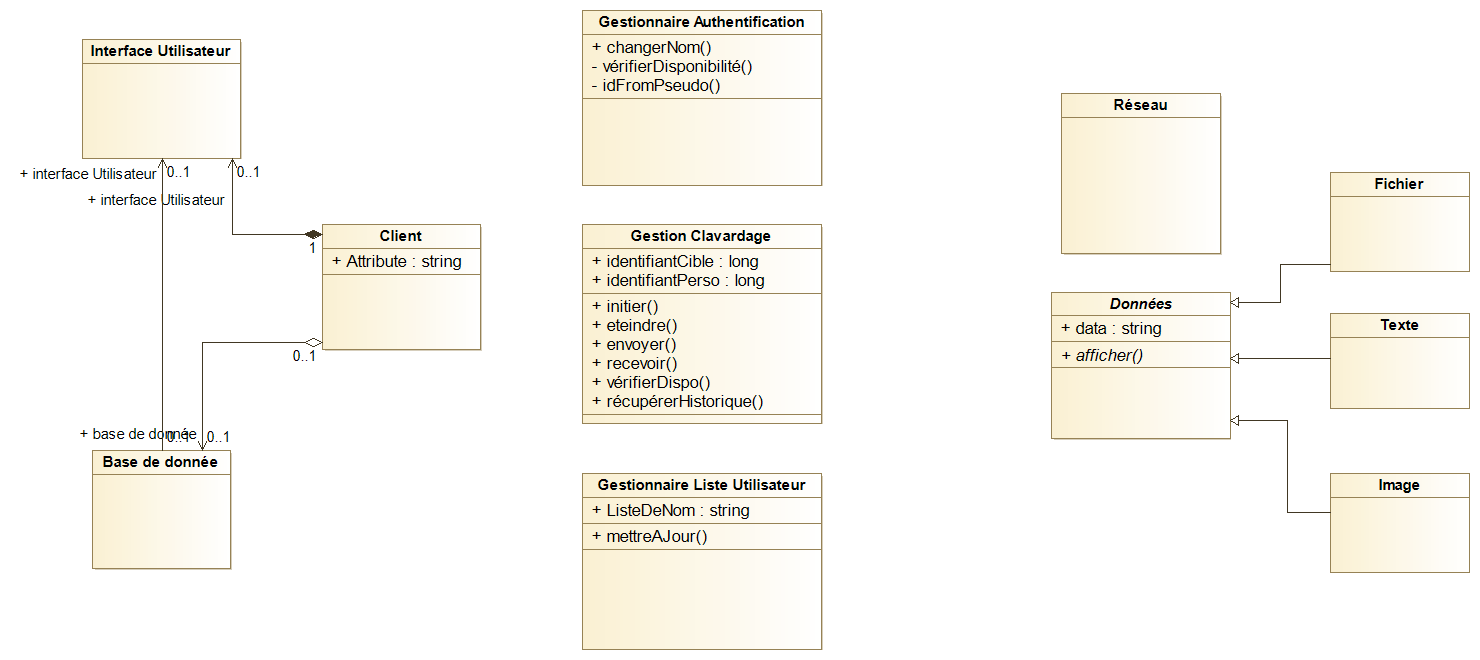Click the Gestion Clavardage class title
The width and height of the screenshot is (1480, 660).
701,236
